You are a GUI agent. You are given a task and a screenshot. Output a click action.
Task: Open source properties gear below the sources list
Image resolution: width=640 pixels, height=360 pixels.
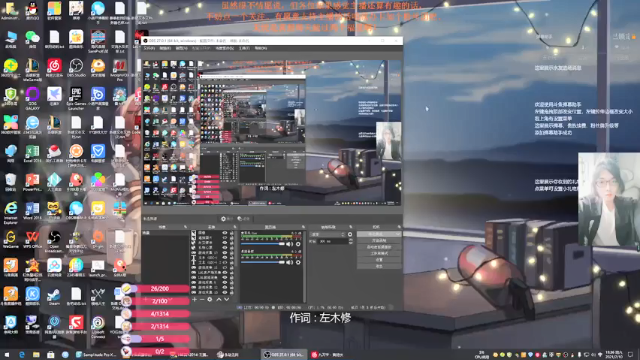point(209,299)
